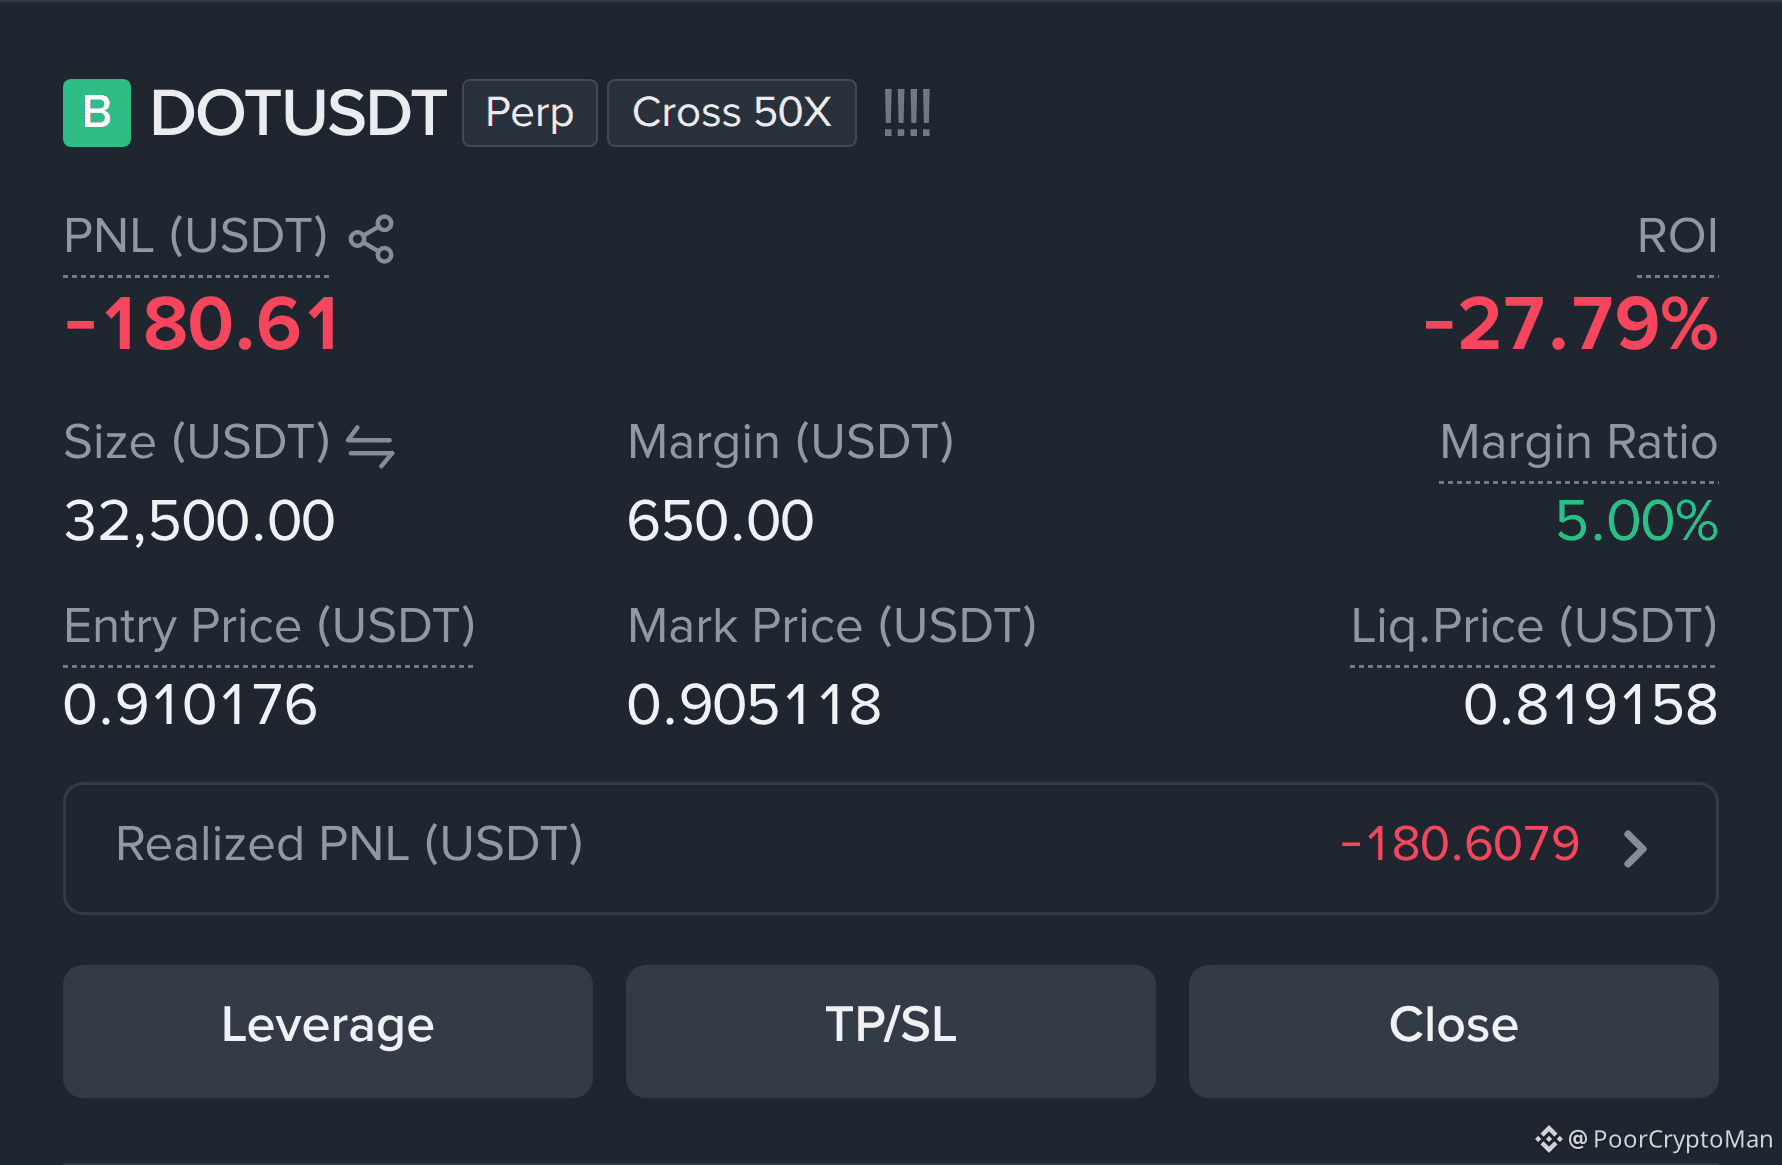Click the green B buy-side badge

pos(97,113)
